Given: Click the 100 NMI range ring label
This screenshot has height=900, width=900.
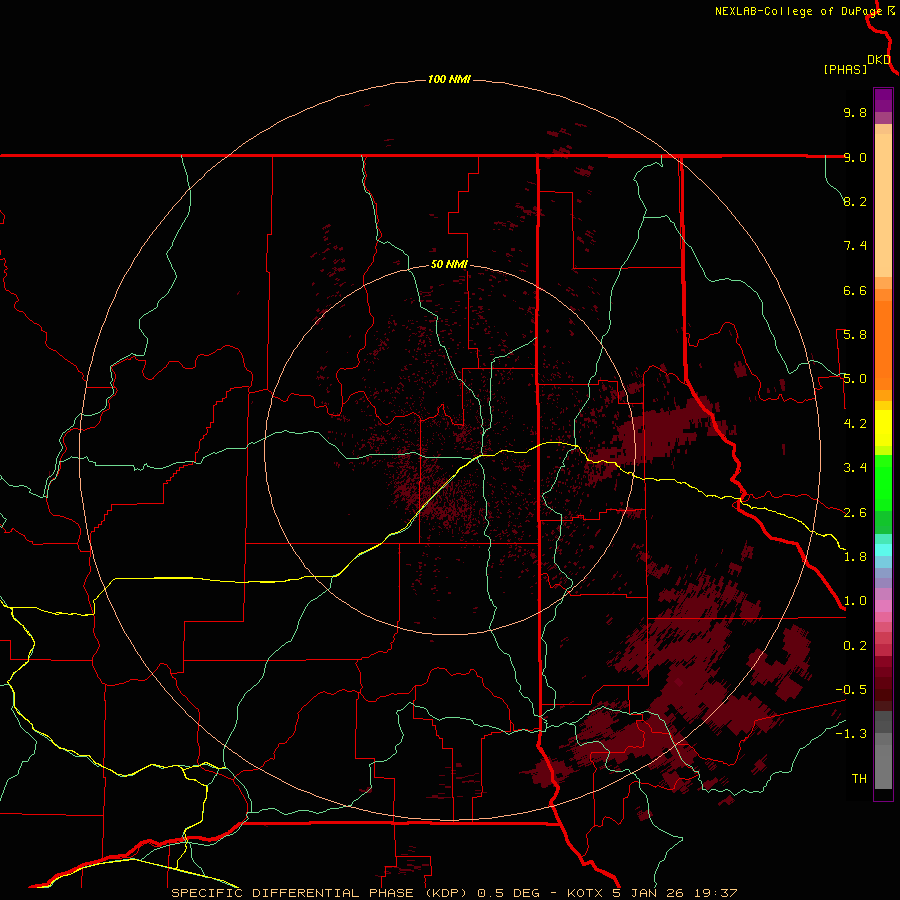Looking at the screenshot, I should click(x=449, y=79).
